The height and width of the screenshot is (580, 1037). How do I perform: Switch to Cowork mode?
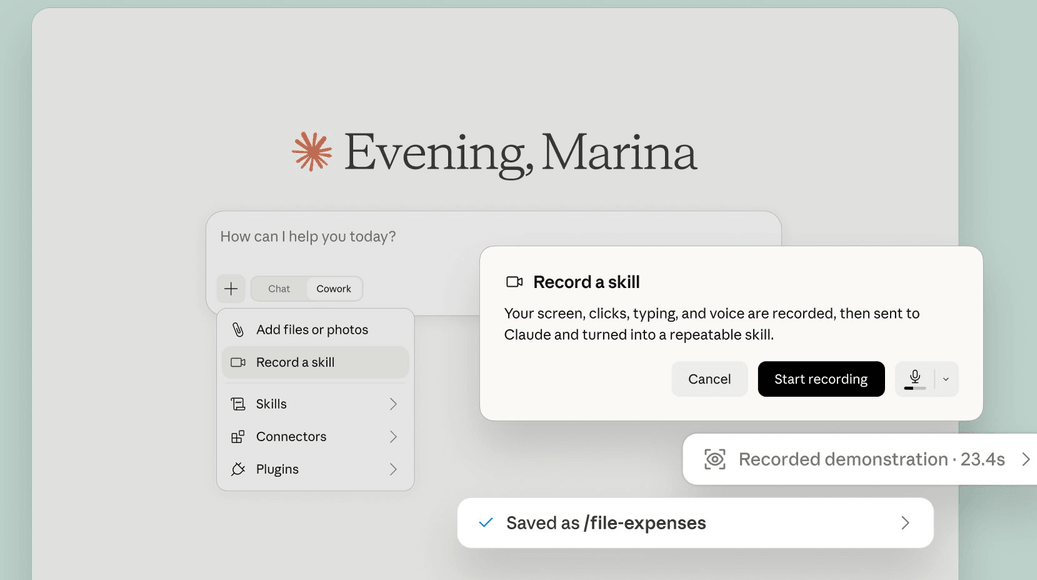coord(333,288)
